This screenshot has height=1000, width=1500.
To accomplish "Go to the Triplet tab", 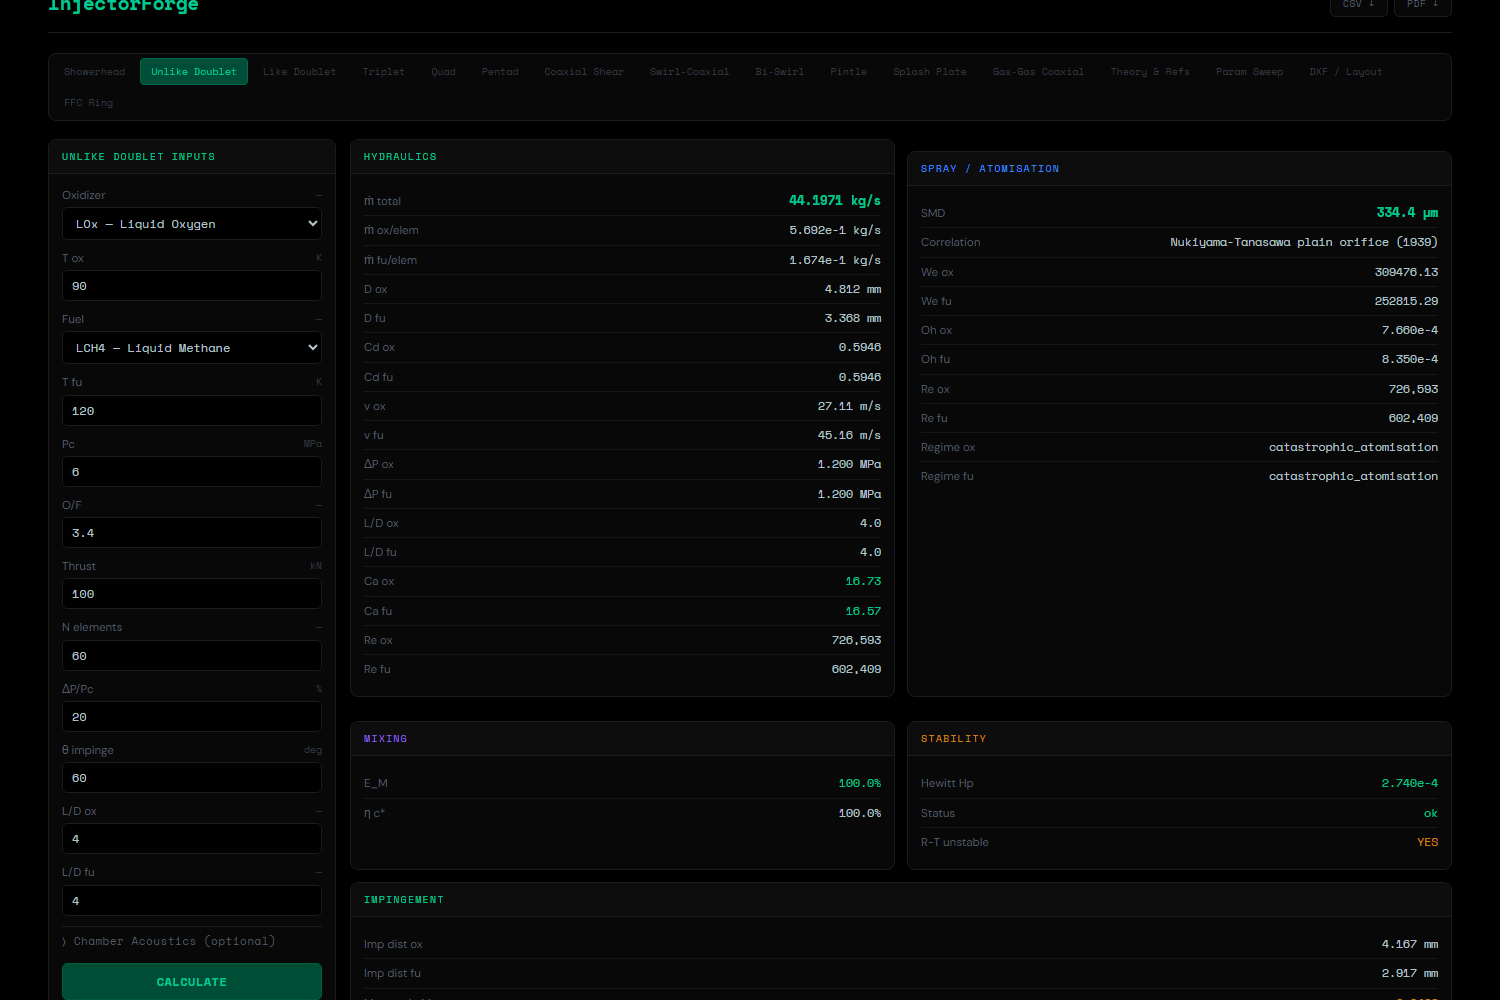I will tap(384, 72).
